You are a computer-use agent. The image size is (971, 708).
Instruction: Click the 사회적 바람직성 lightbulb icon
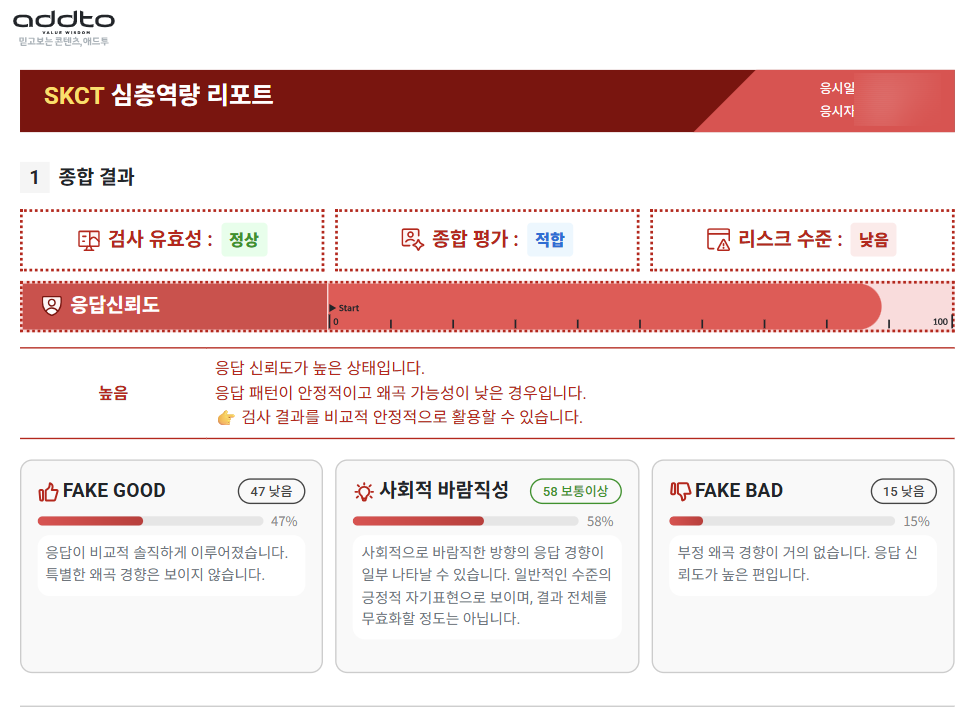pyautogui.click(x=364, y=492)
